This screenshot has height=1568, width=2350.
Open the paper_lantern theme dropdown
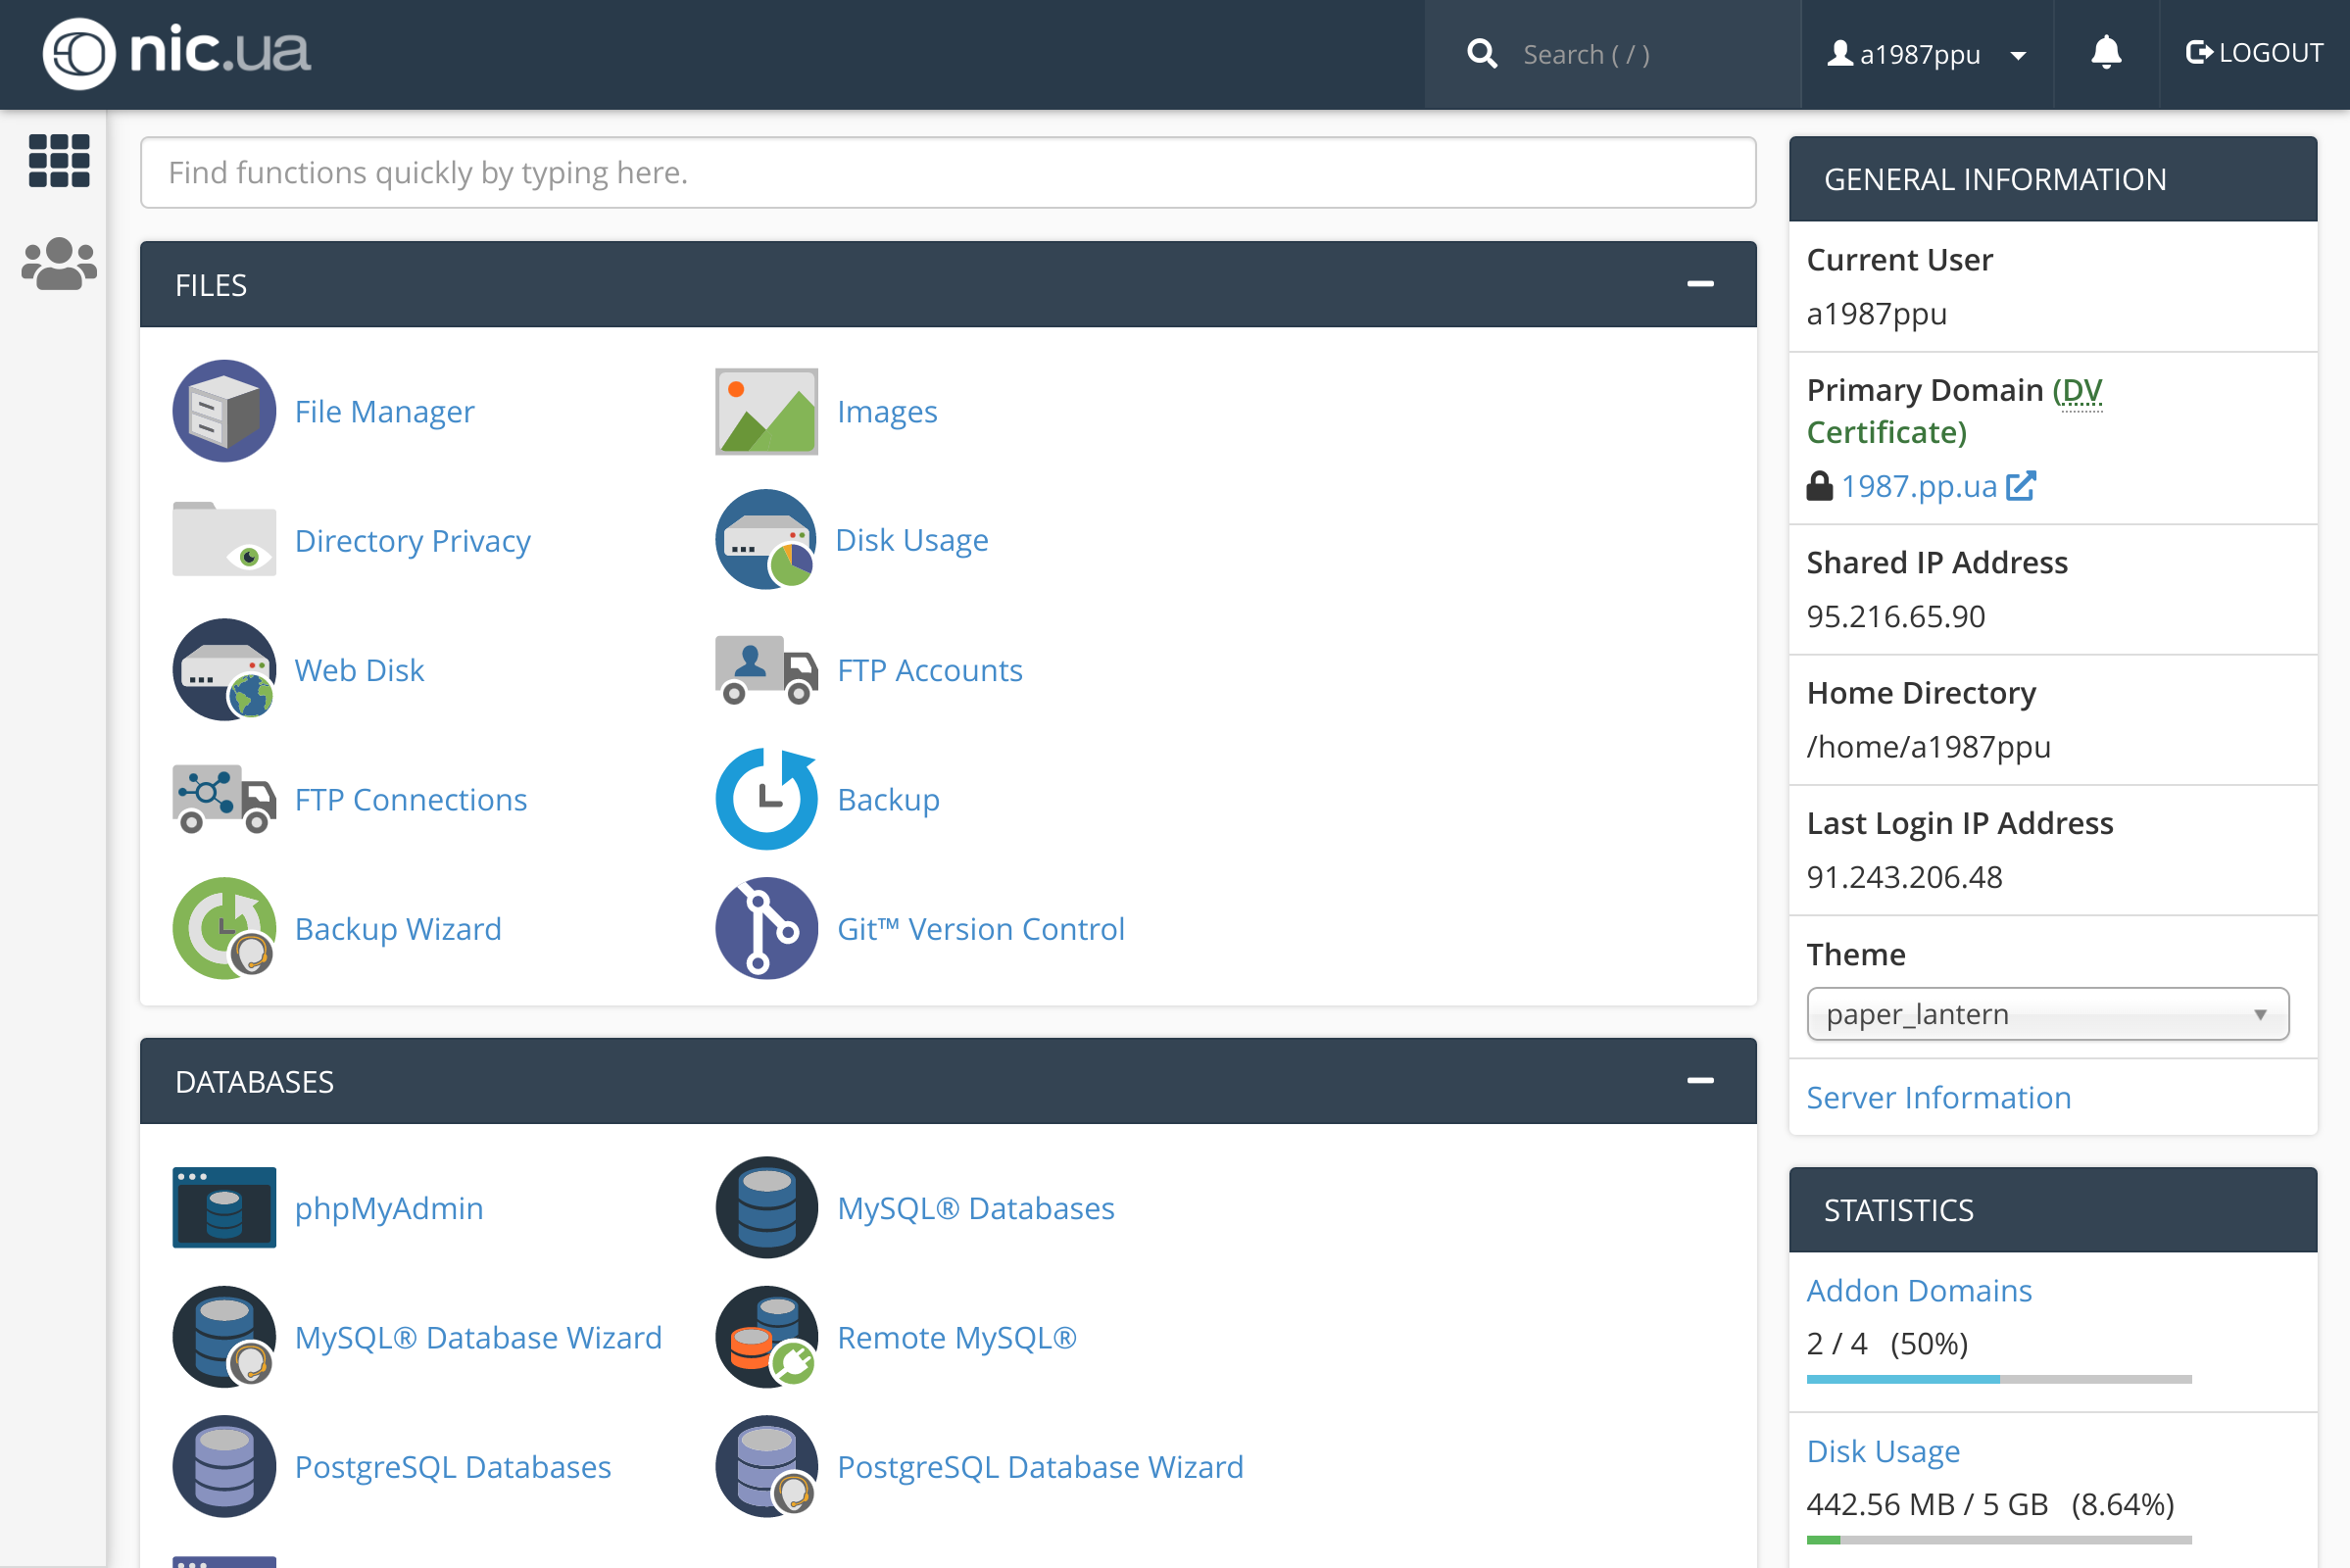pos(2047,1014)
